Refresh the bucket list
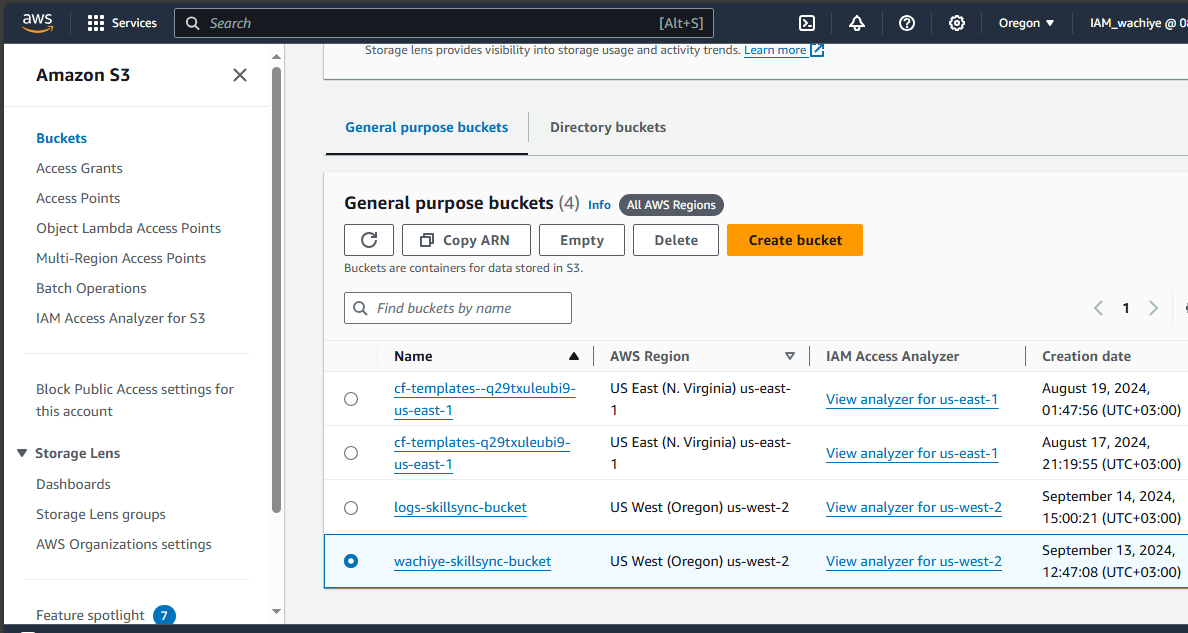Image resolution: width=1188 pixels, height=633 pixels. (369, 240)
